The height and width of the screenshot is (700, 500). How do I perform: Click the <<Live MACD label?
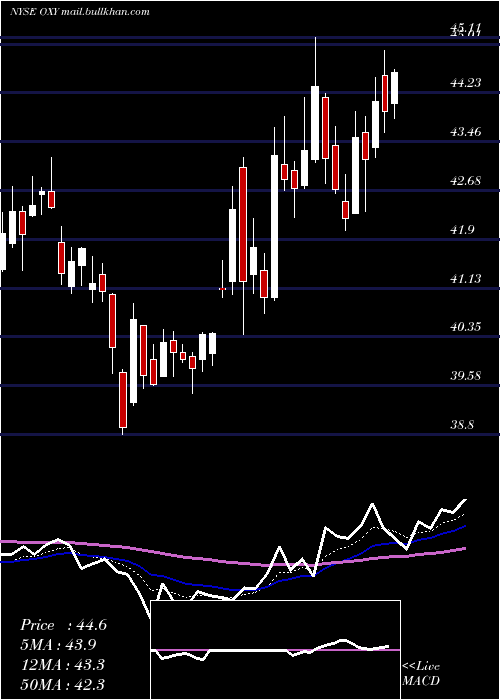[x=421, y=673]
